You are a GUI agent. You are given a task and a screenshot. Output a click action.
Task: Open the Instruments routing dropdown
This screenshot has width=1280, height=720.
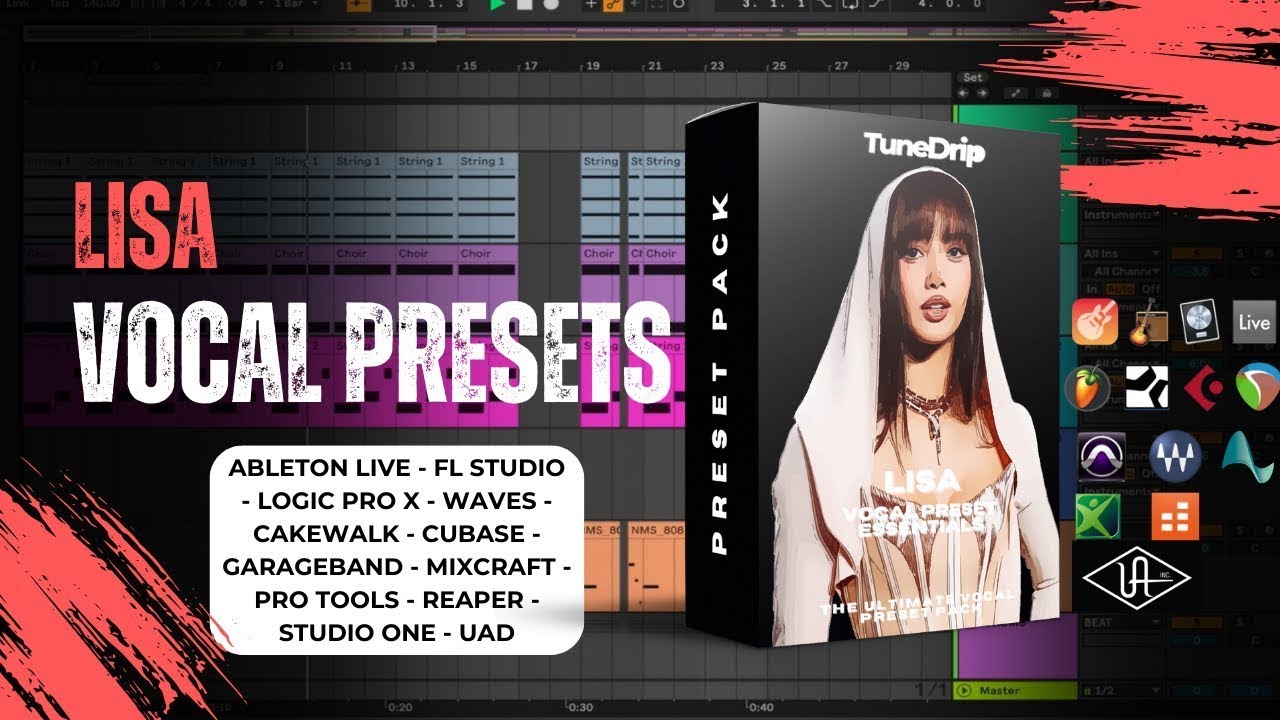pyautogui.click(x=1122, y=214)
